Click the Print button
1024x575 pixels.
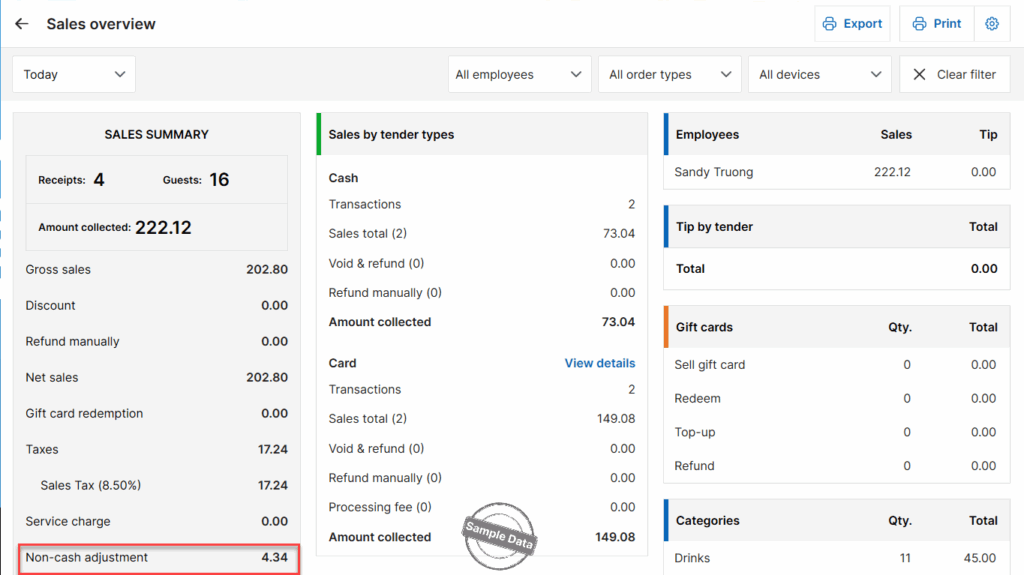click(935, 24)
